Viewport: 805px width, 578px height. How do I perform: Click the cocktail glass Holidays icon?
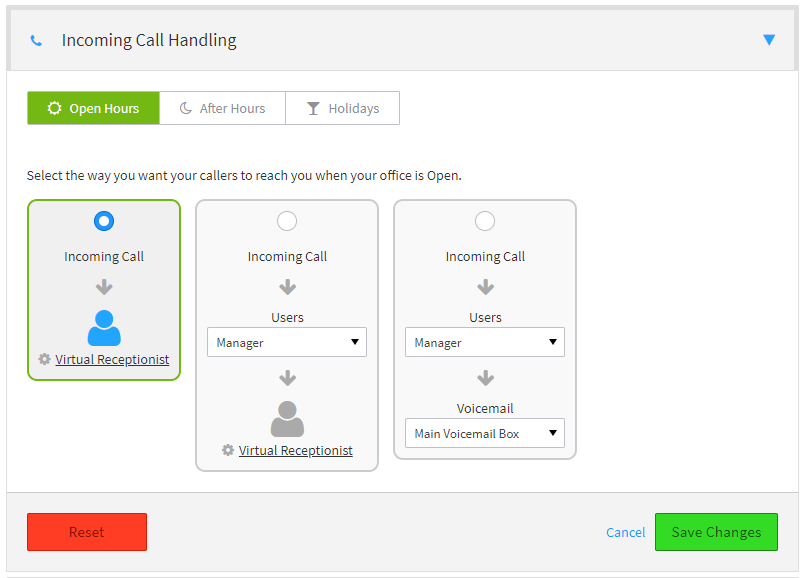click(x=313, y=108)
